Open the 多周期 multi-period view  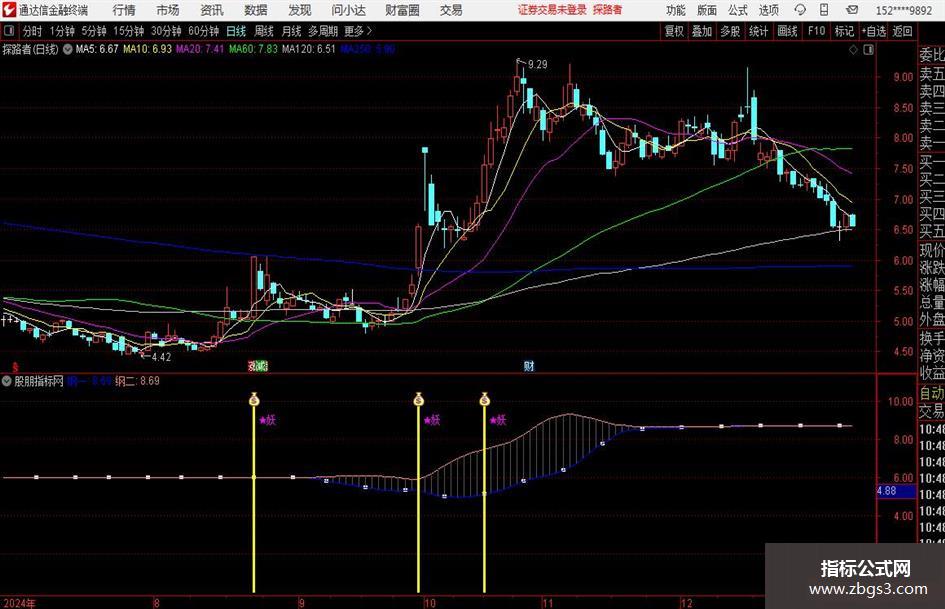[x=323, y=31]
